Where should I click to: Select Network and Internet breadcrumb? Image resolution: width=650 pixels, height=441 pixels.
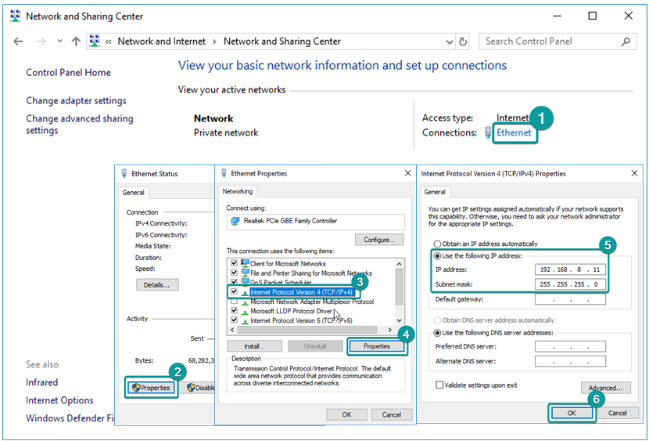pos(161,41)
